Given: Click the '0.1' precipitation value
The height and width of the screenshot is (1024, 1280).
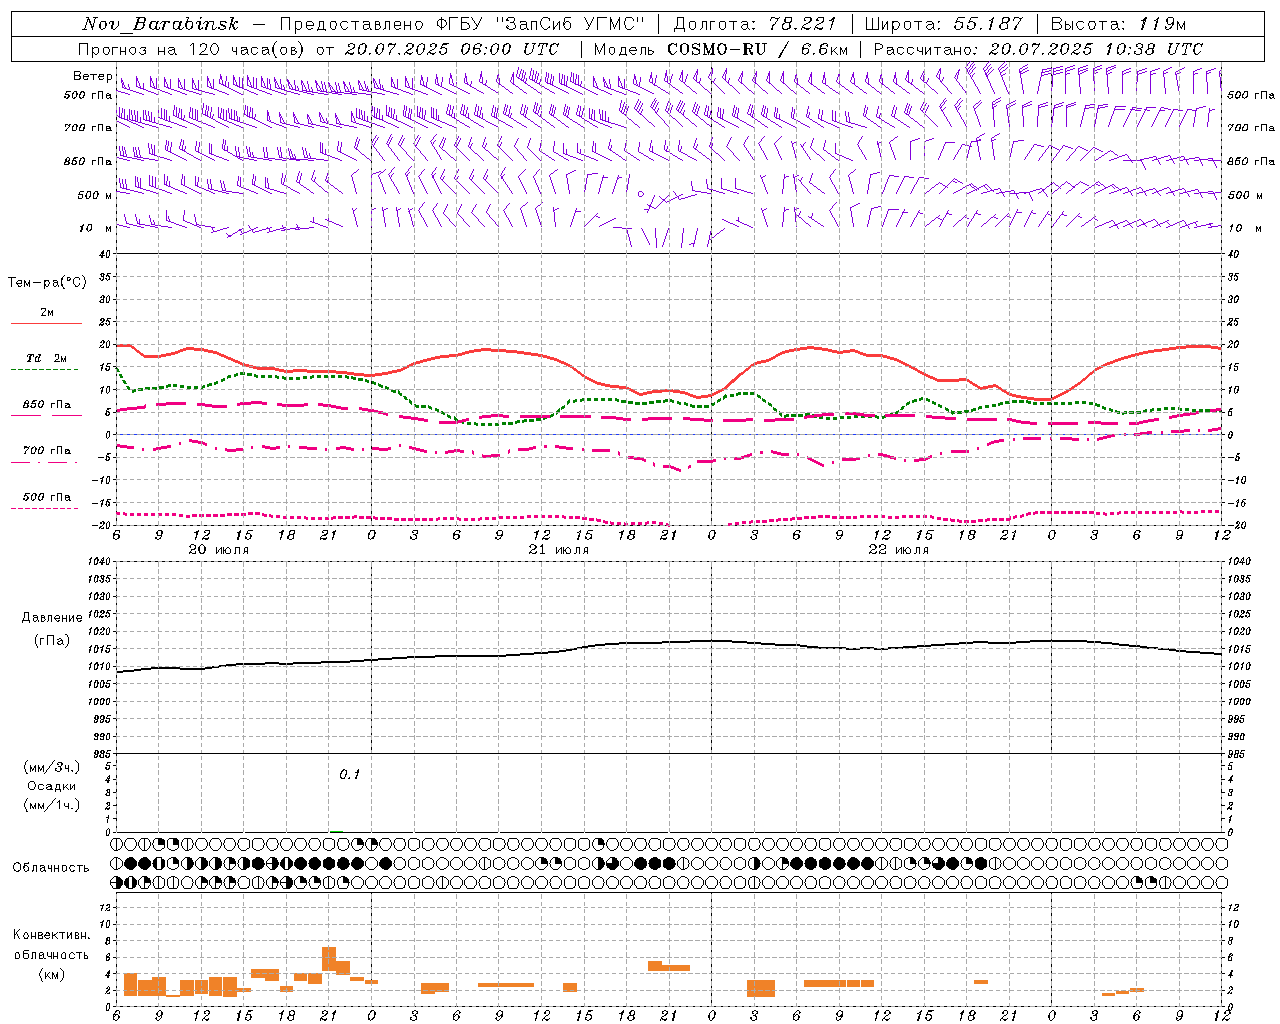Looking at the screenshot, I should 349,774.
